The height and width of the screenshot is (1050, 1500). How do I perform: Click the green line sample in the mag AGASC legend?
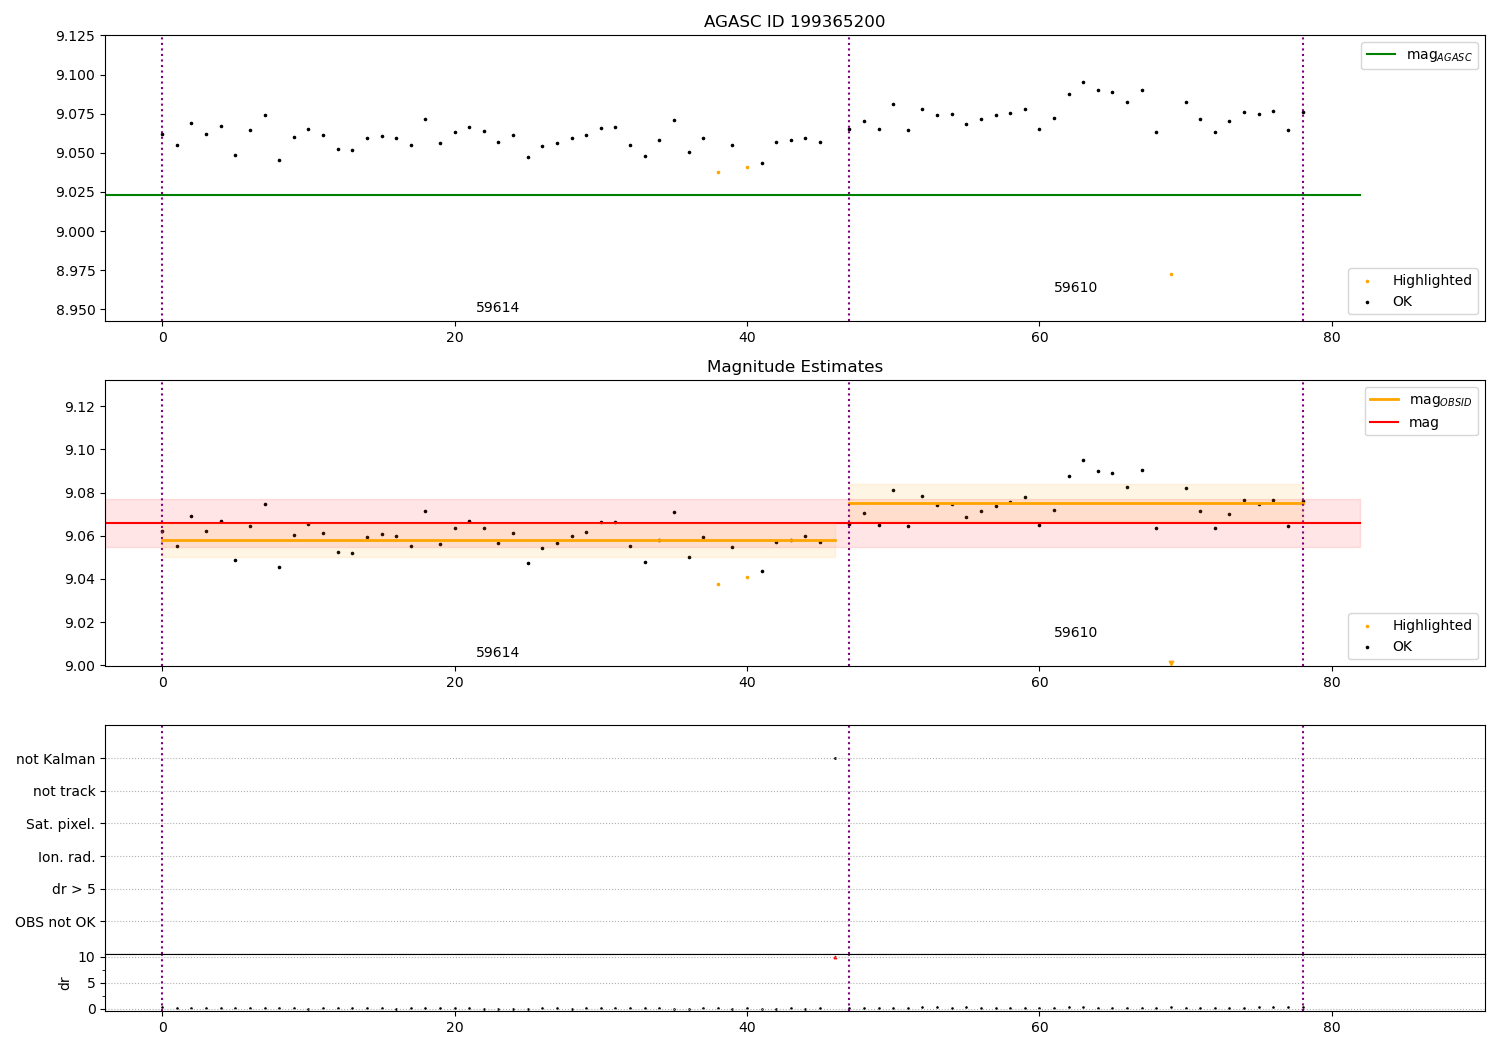[1383, 55]
